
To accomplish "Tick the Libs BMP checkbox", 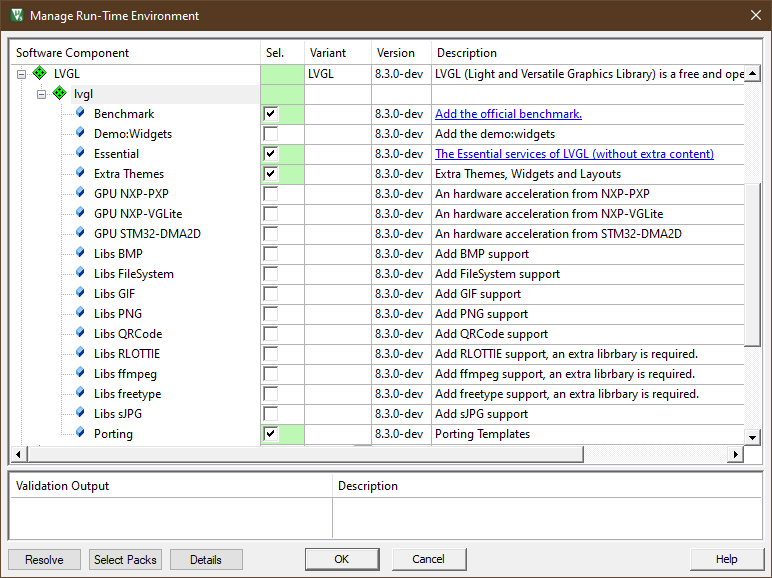I will tap(270, 254).
